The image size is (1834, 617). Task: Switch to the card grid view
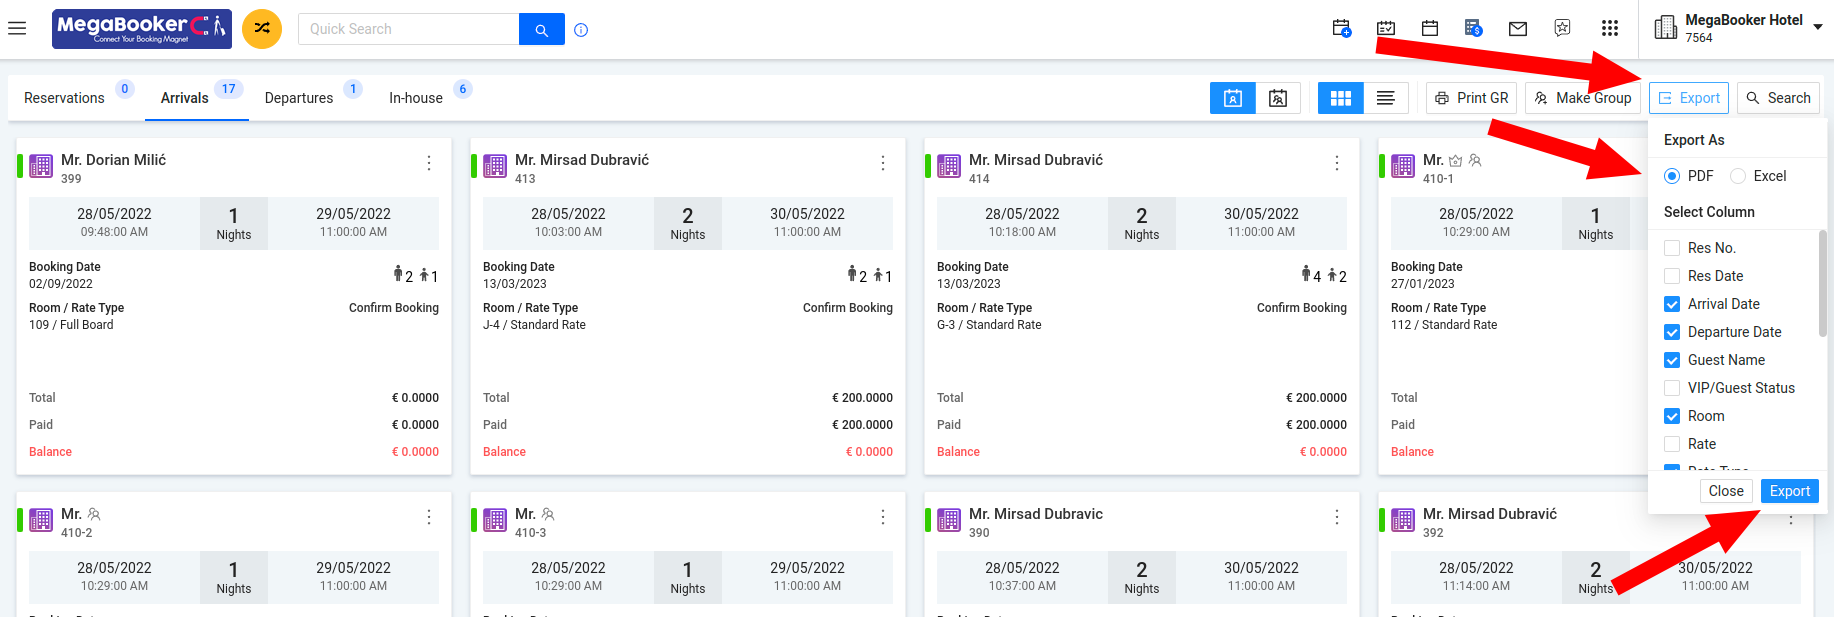pyautogui.click(x=1341, y=98)
